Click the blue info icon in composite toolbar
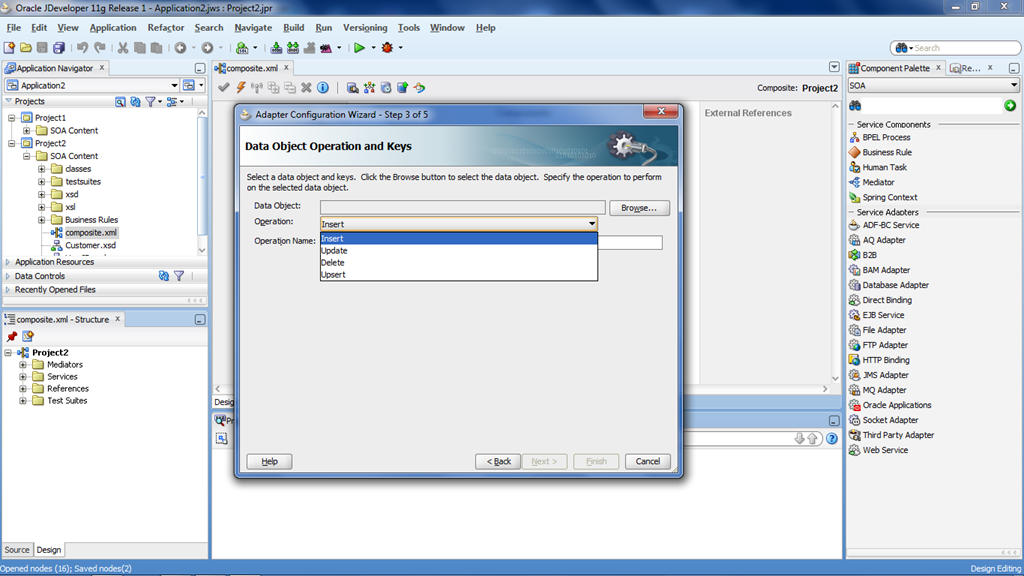 (x=323, y=88)
